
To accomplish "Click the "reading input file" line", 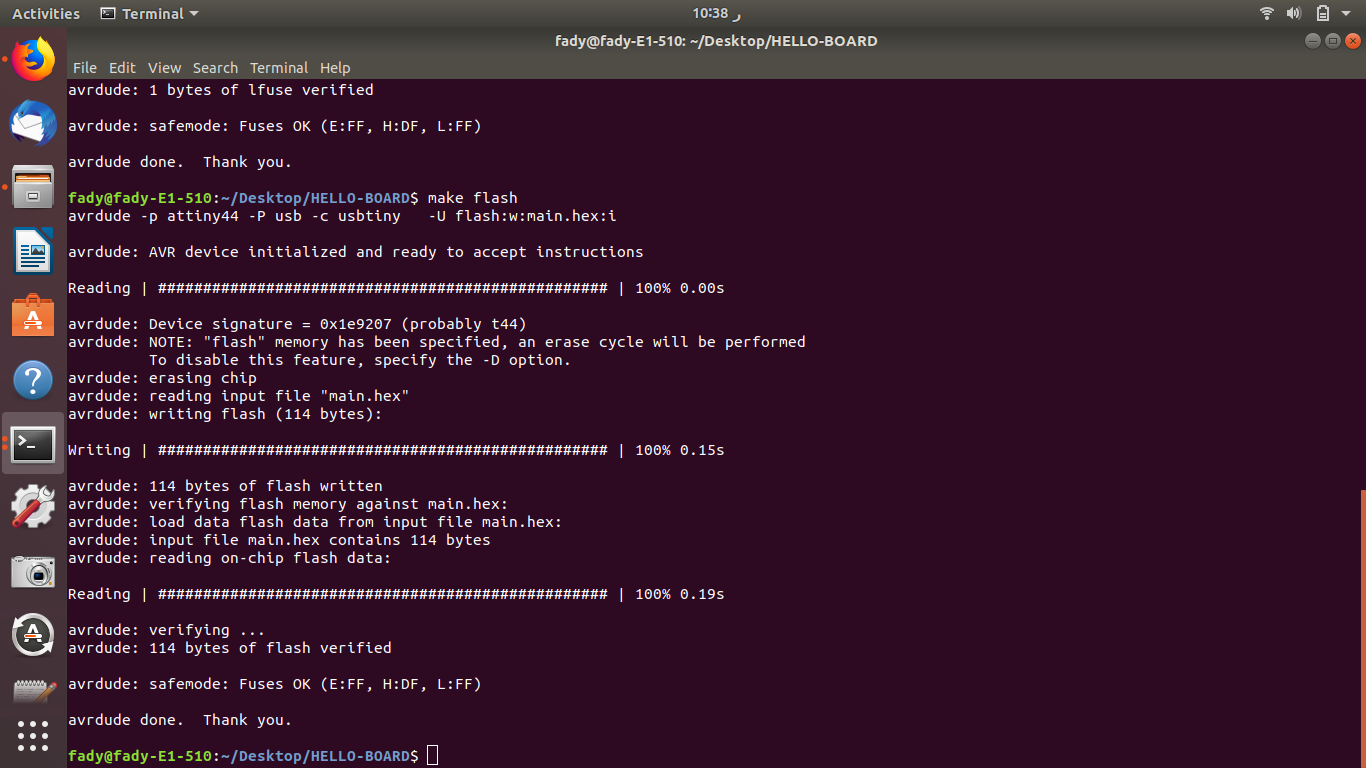I will (x=239, y=396).
